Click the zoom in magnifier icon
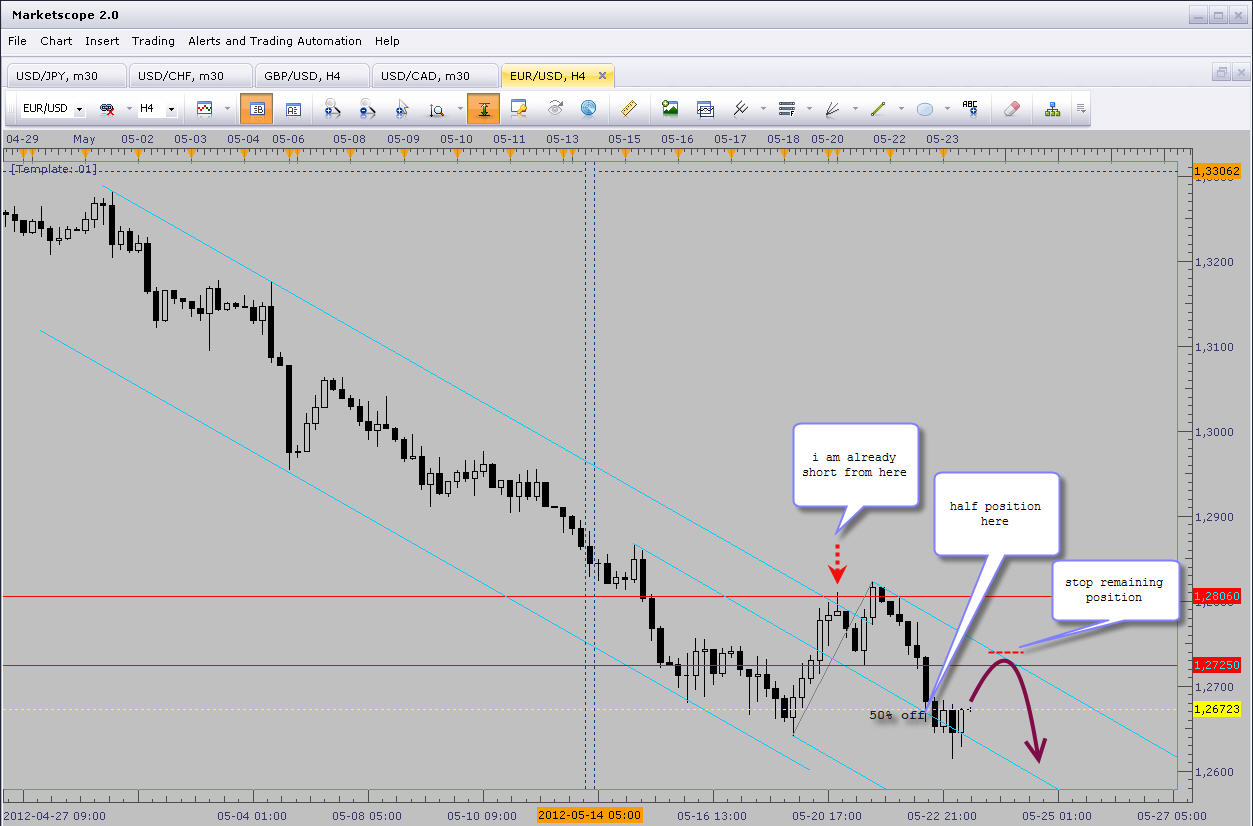Viewport: 1253px width, 826px height. [x=333, y=108]
